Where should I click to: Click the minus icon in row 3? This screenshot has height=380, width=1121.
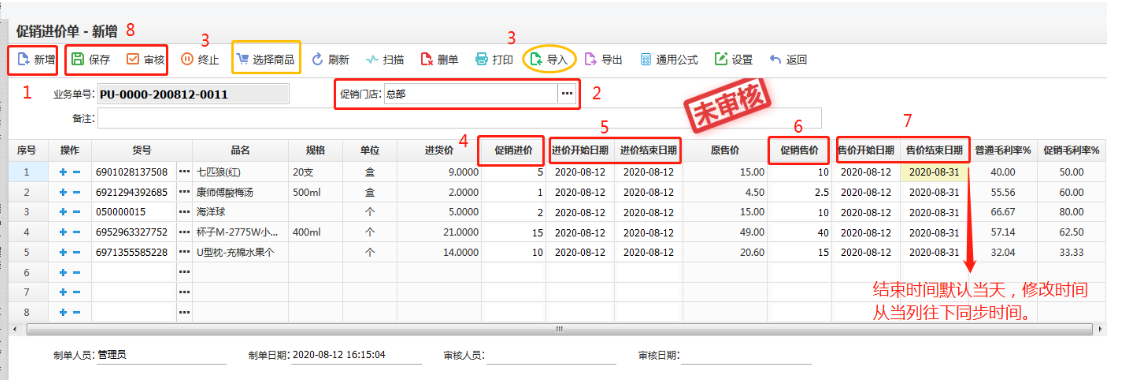(76, 212)
